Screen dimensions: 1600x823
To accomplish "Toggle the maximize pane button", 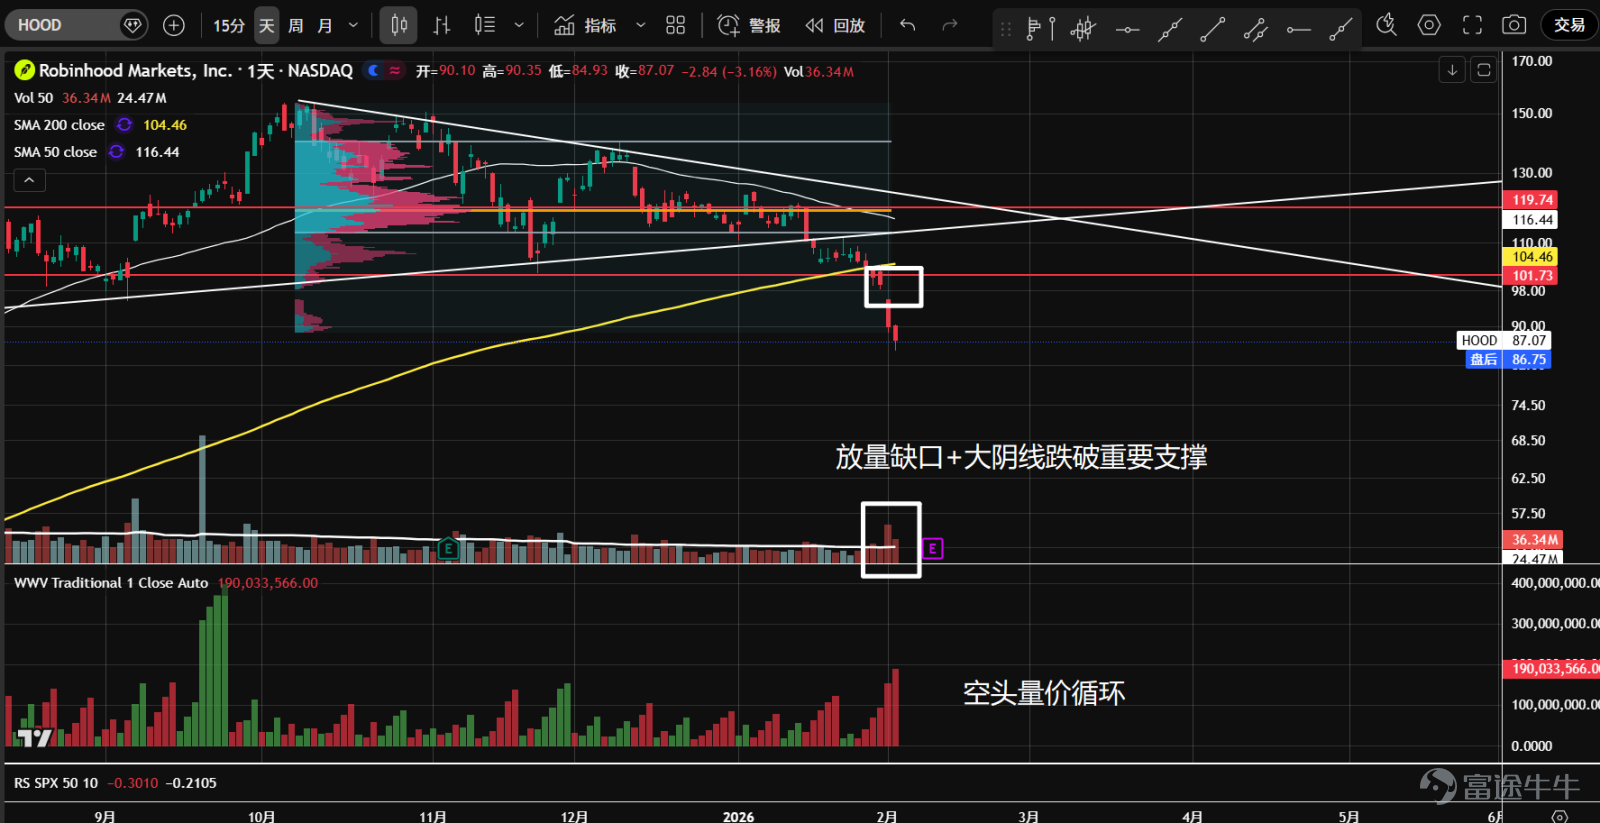I will click(1484, 70).
